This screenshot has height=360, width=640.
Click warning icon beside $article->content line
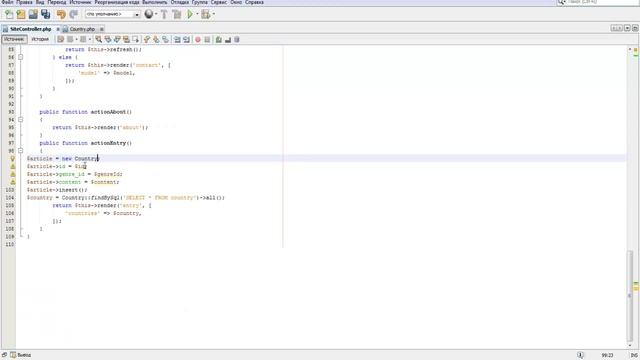13,182
